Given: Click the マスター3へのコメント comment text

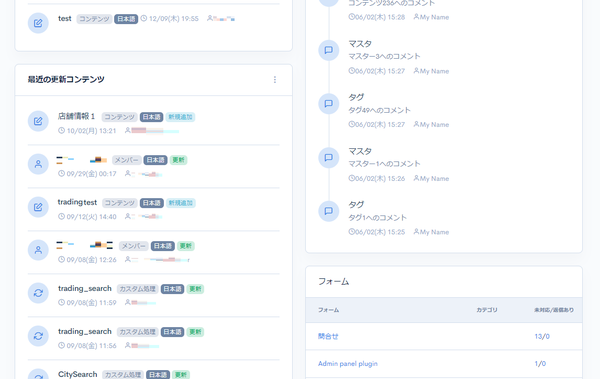Looking at the screenshot, I should click(x=384, y=56).
